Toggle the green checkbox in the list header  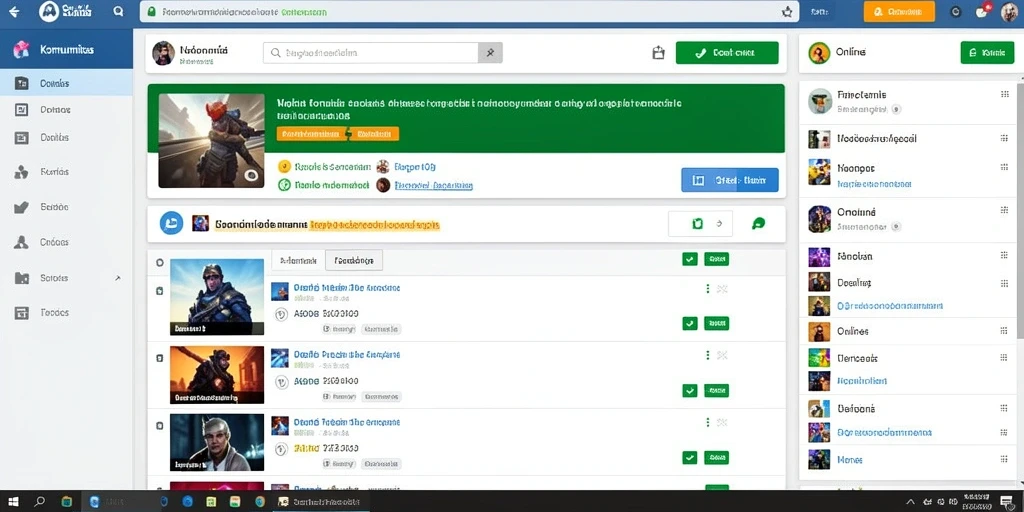[x=690, y=259]
